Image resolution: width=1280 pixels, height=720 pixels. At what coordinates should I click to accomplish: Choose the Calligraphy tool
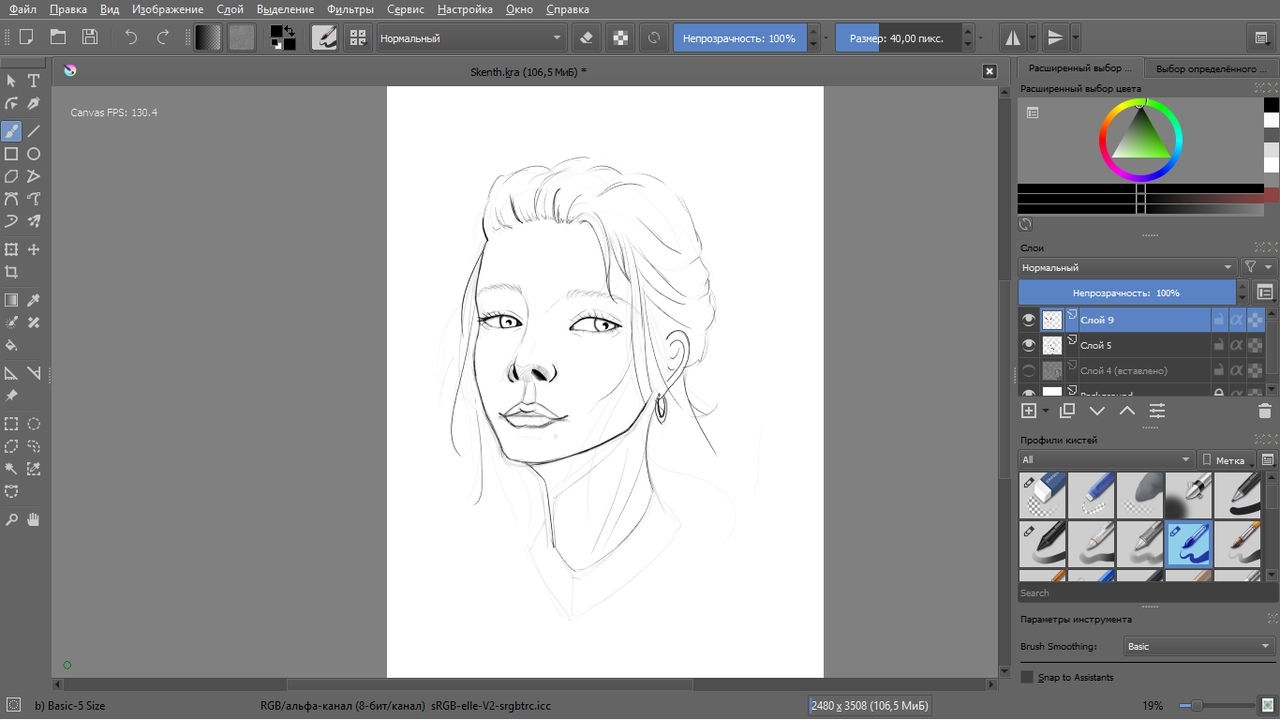pos(34,104)
